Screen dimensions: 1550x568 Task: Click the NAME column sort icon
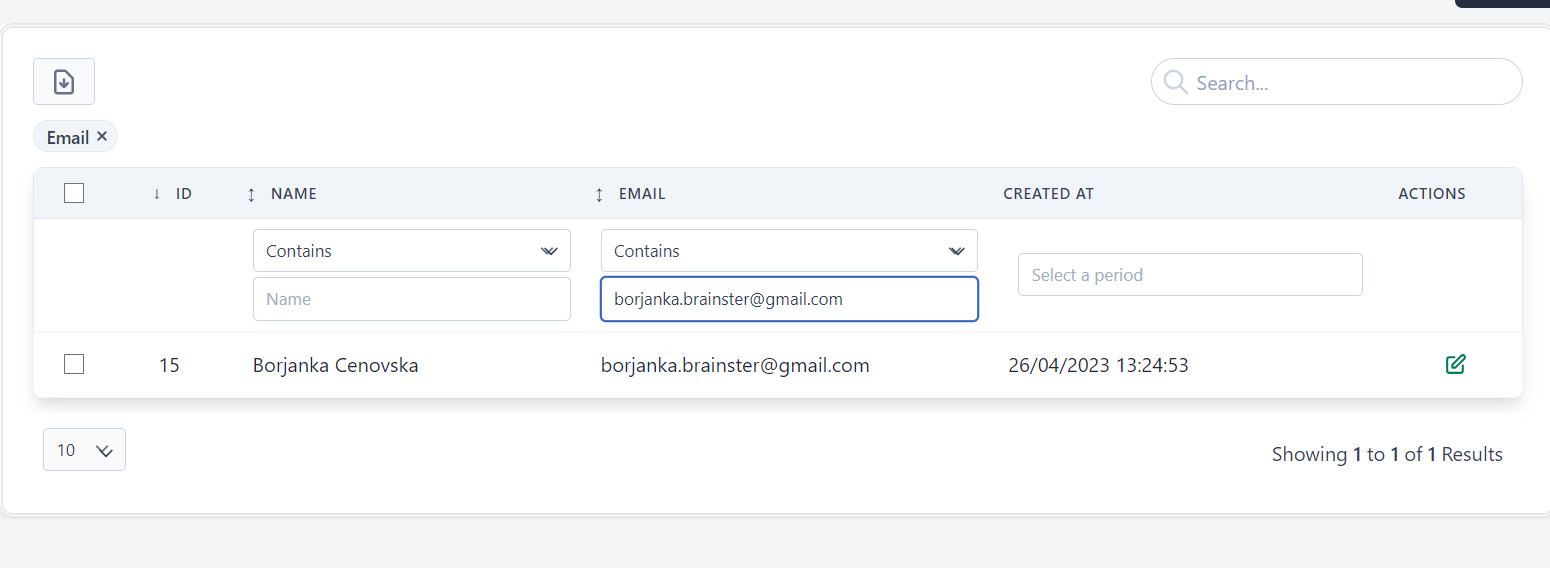click(x=252, y=195)
